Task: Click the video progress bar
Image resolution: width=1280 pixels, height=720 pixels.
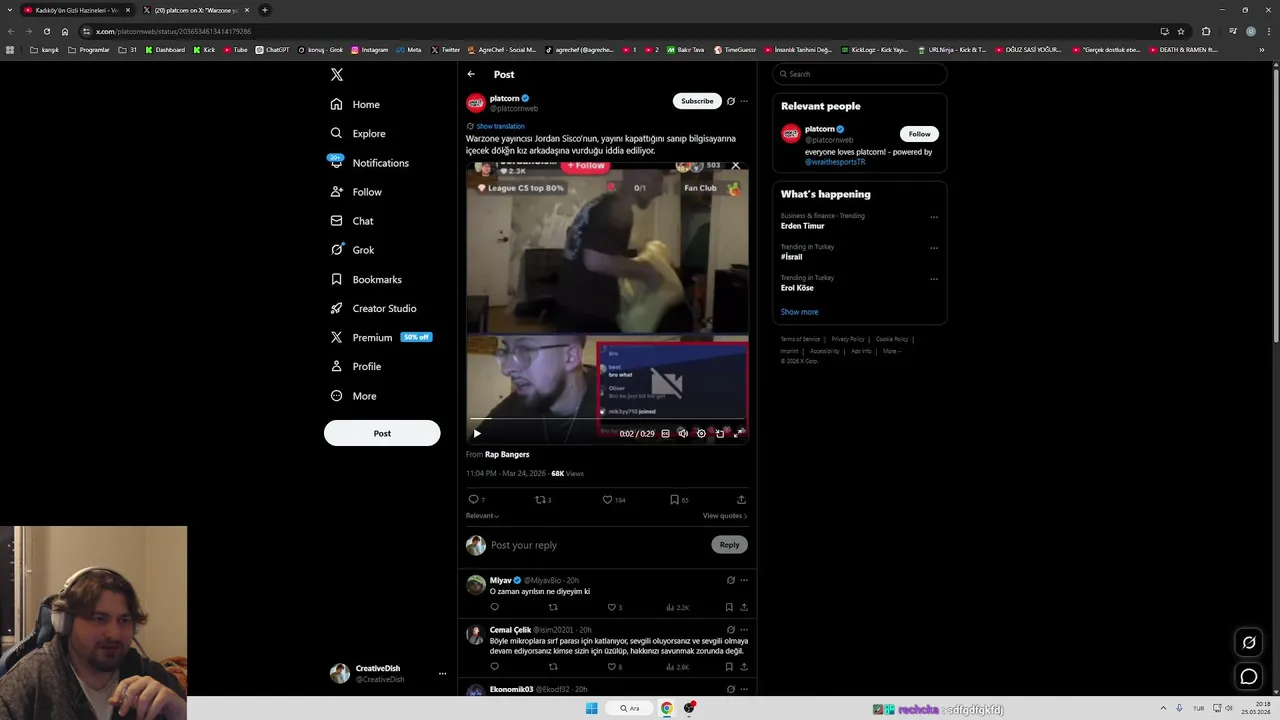Action: pos(607,420)
